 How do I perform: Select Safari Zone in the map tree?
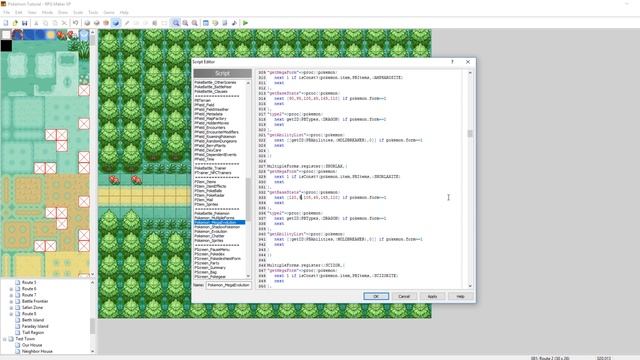click(x=32, y=307)
